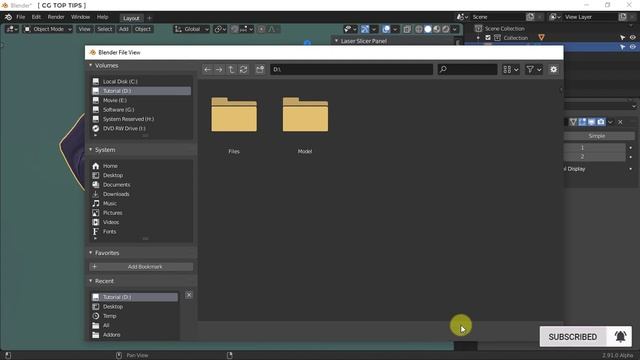Open the Downloads system folder
Screen dimensions: 640x360
[x=141, y=194]
